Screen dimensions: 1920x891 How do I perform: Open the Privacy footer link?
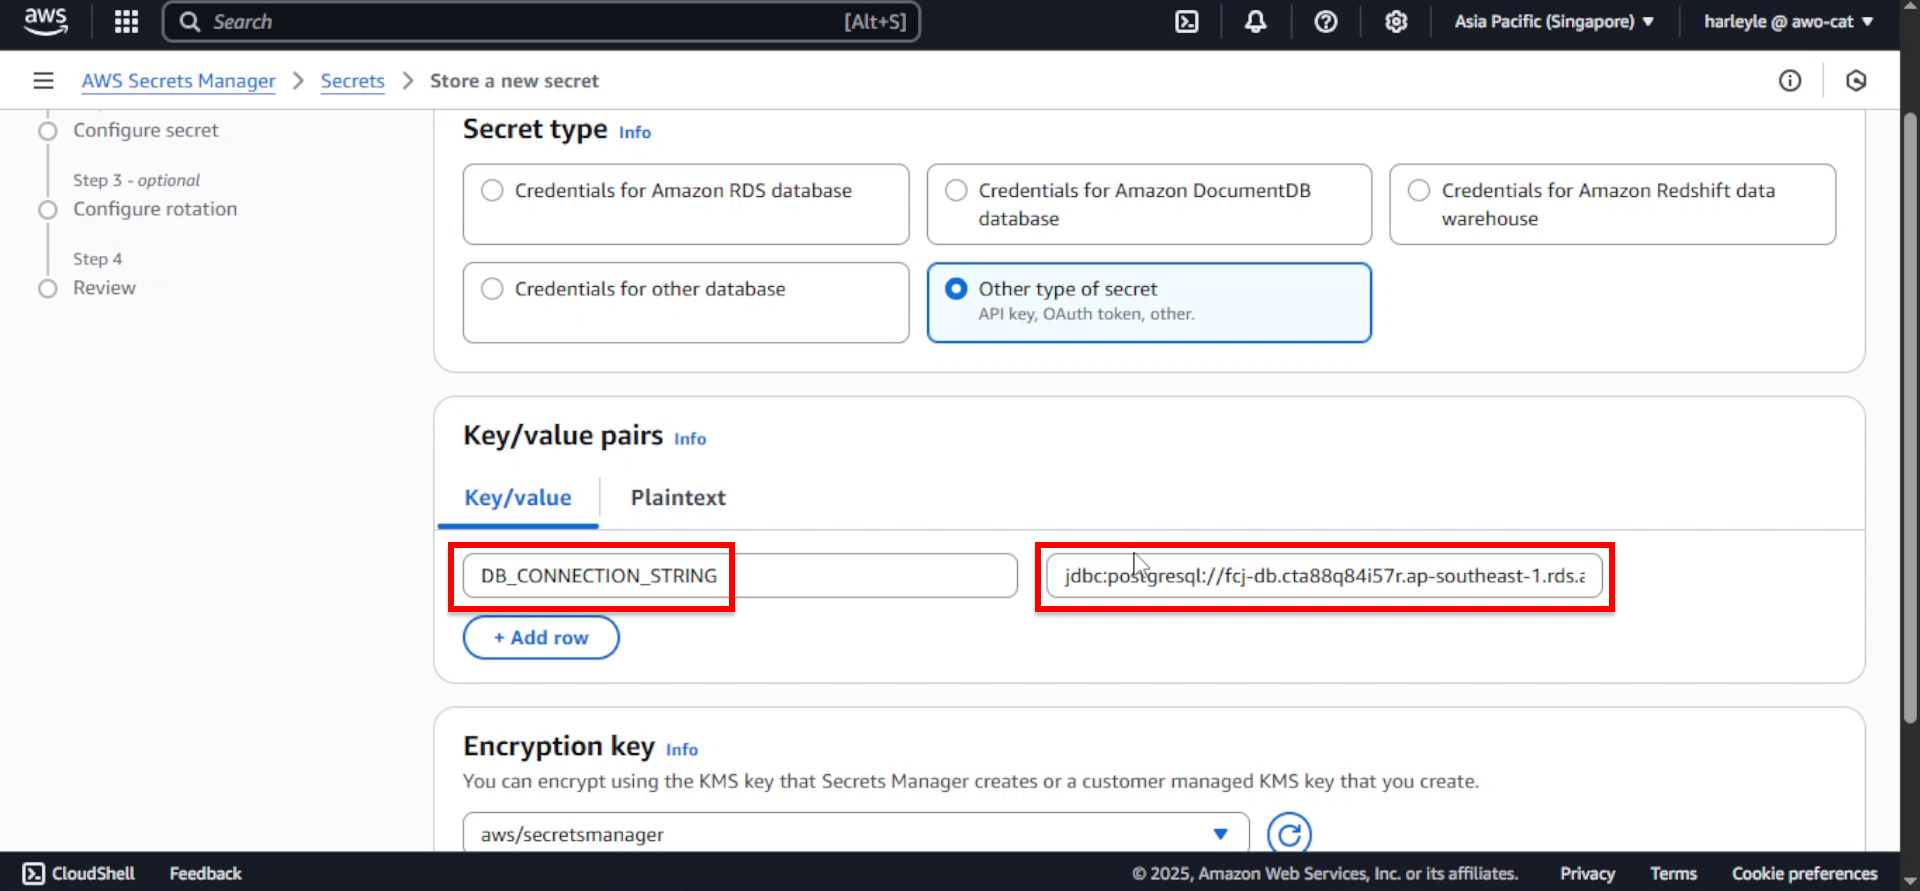(x=1587, y=873)
